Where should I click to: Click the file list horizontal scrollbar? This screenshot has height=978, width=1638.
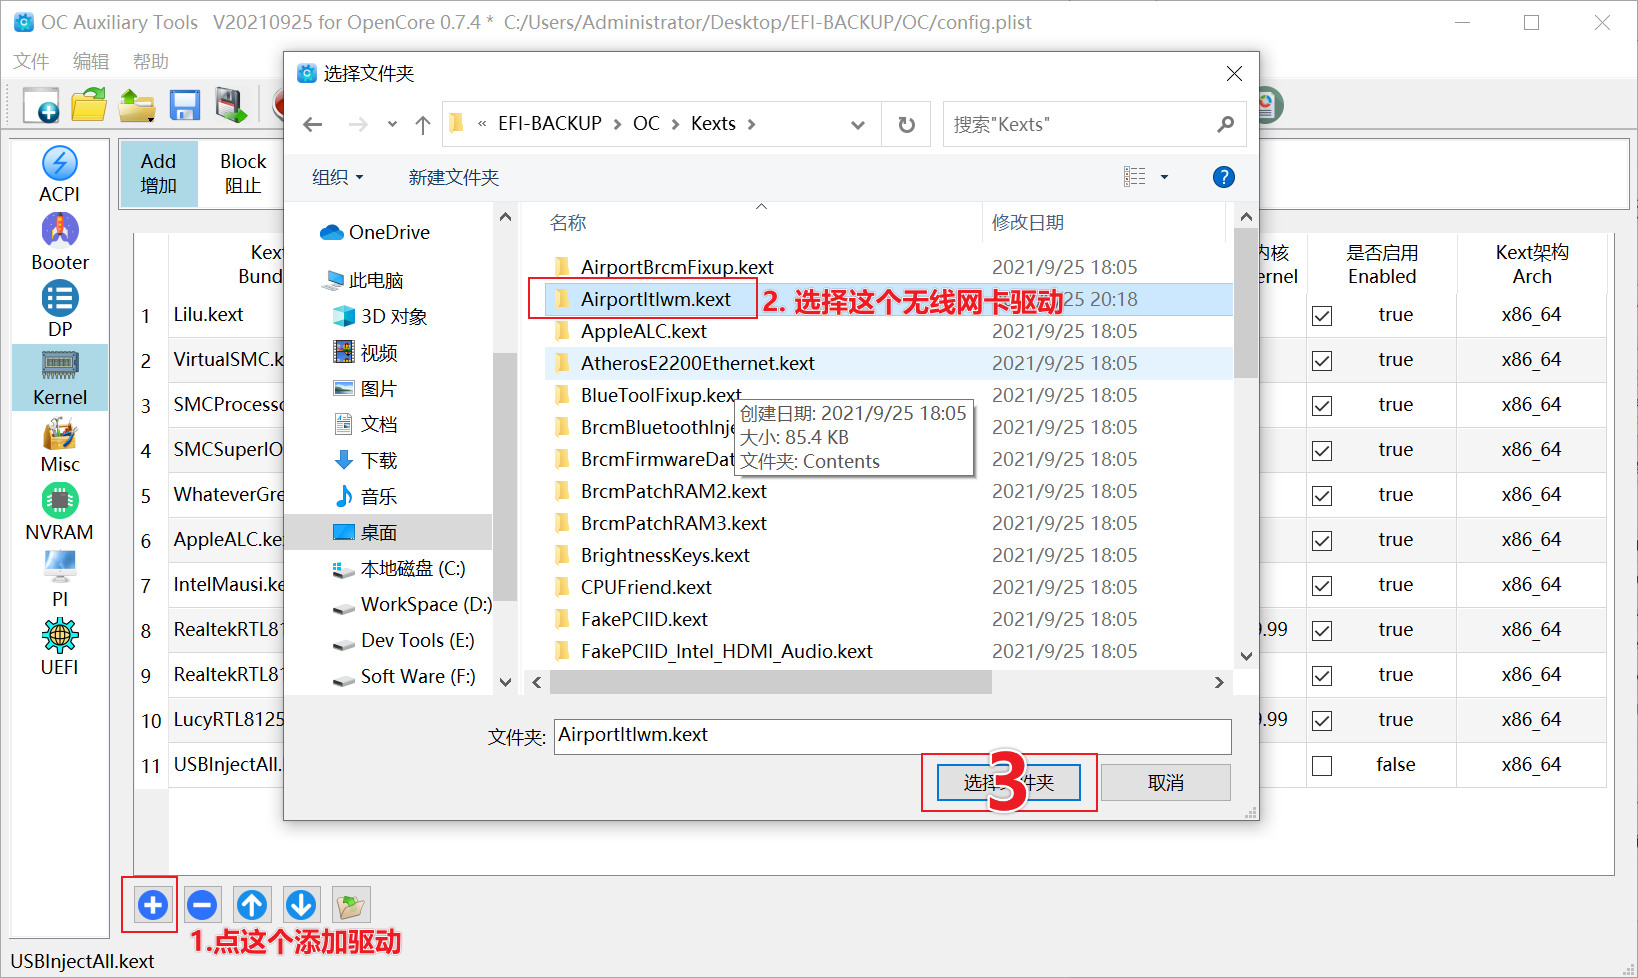770,682
